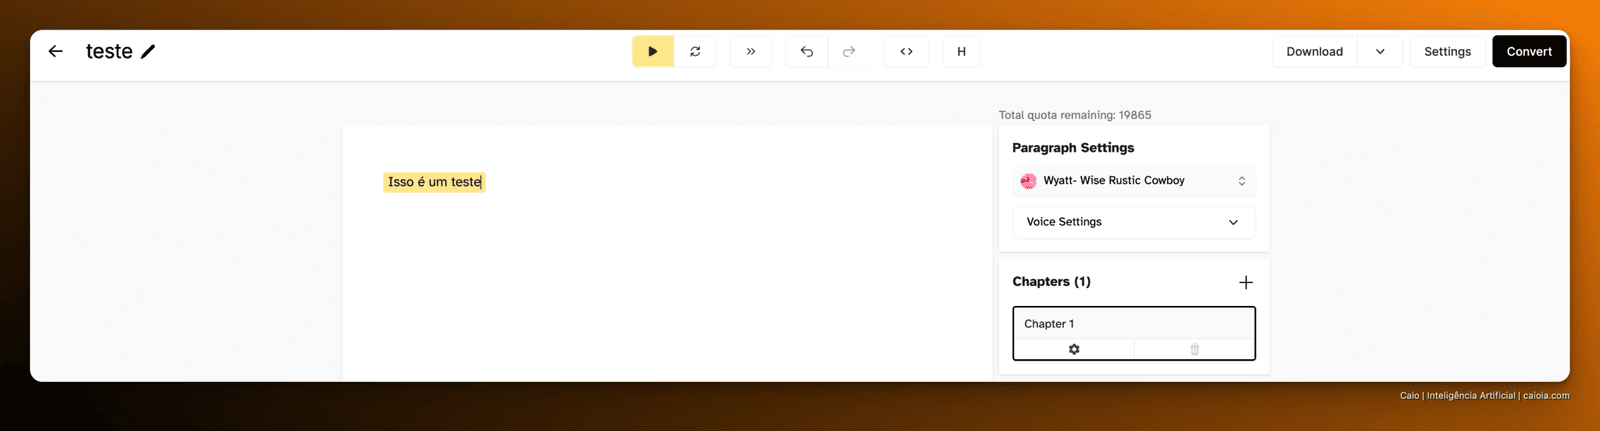Image resolution: width=1600 pixels, height=431 pixels.
Task: Open the angle brackets code view
Action: click(x=906, y=51)
